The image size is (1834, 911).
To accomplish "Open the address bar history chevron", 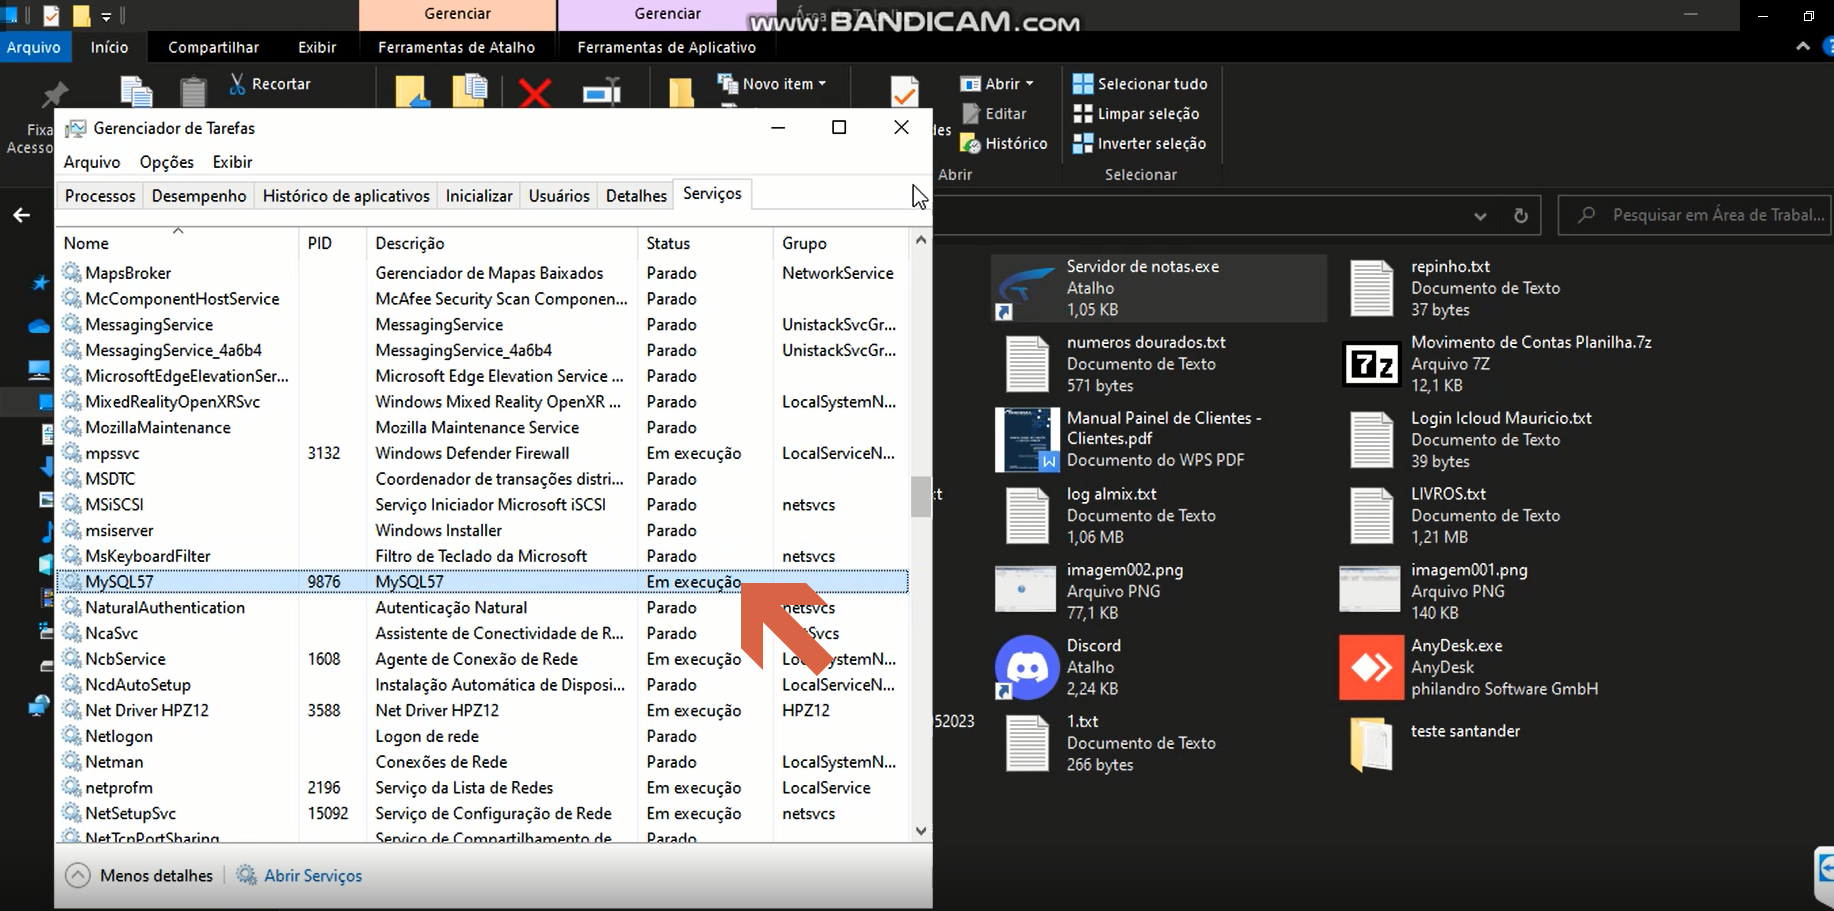I will point(1480,216).
